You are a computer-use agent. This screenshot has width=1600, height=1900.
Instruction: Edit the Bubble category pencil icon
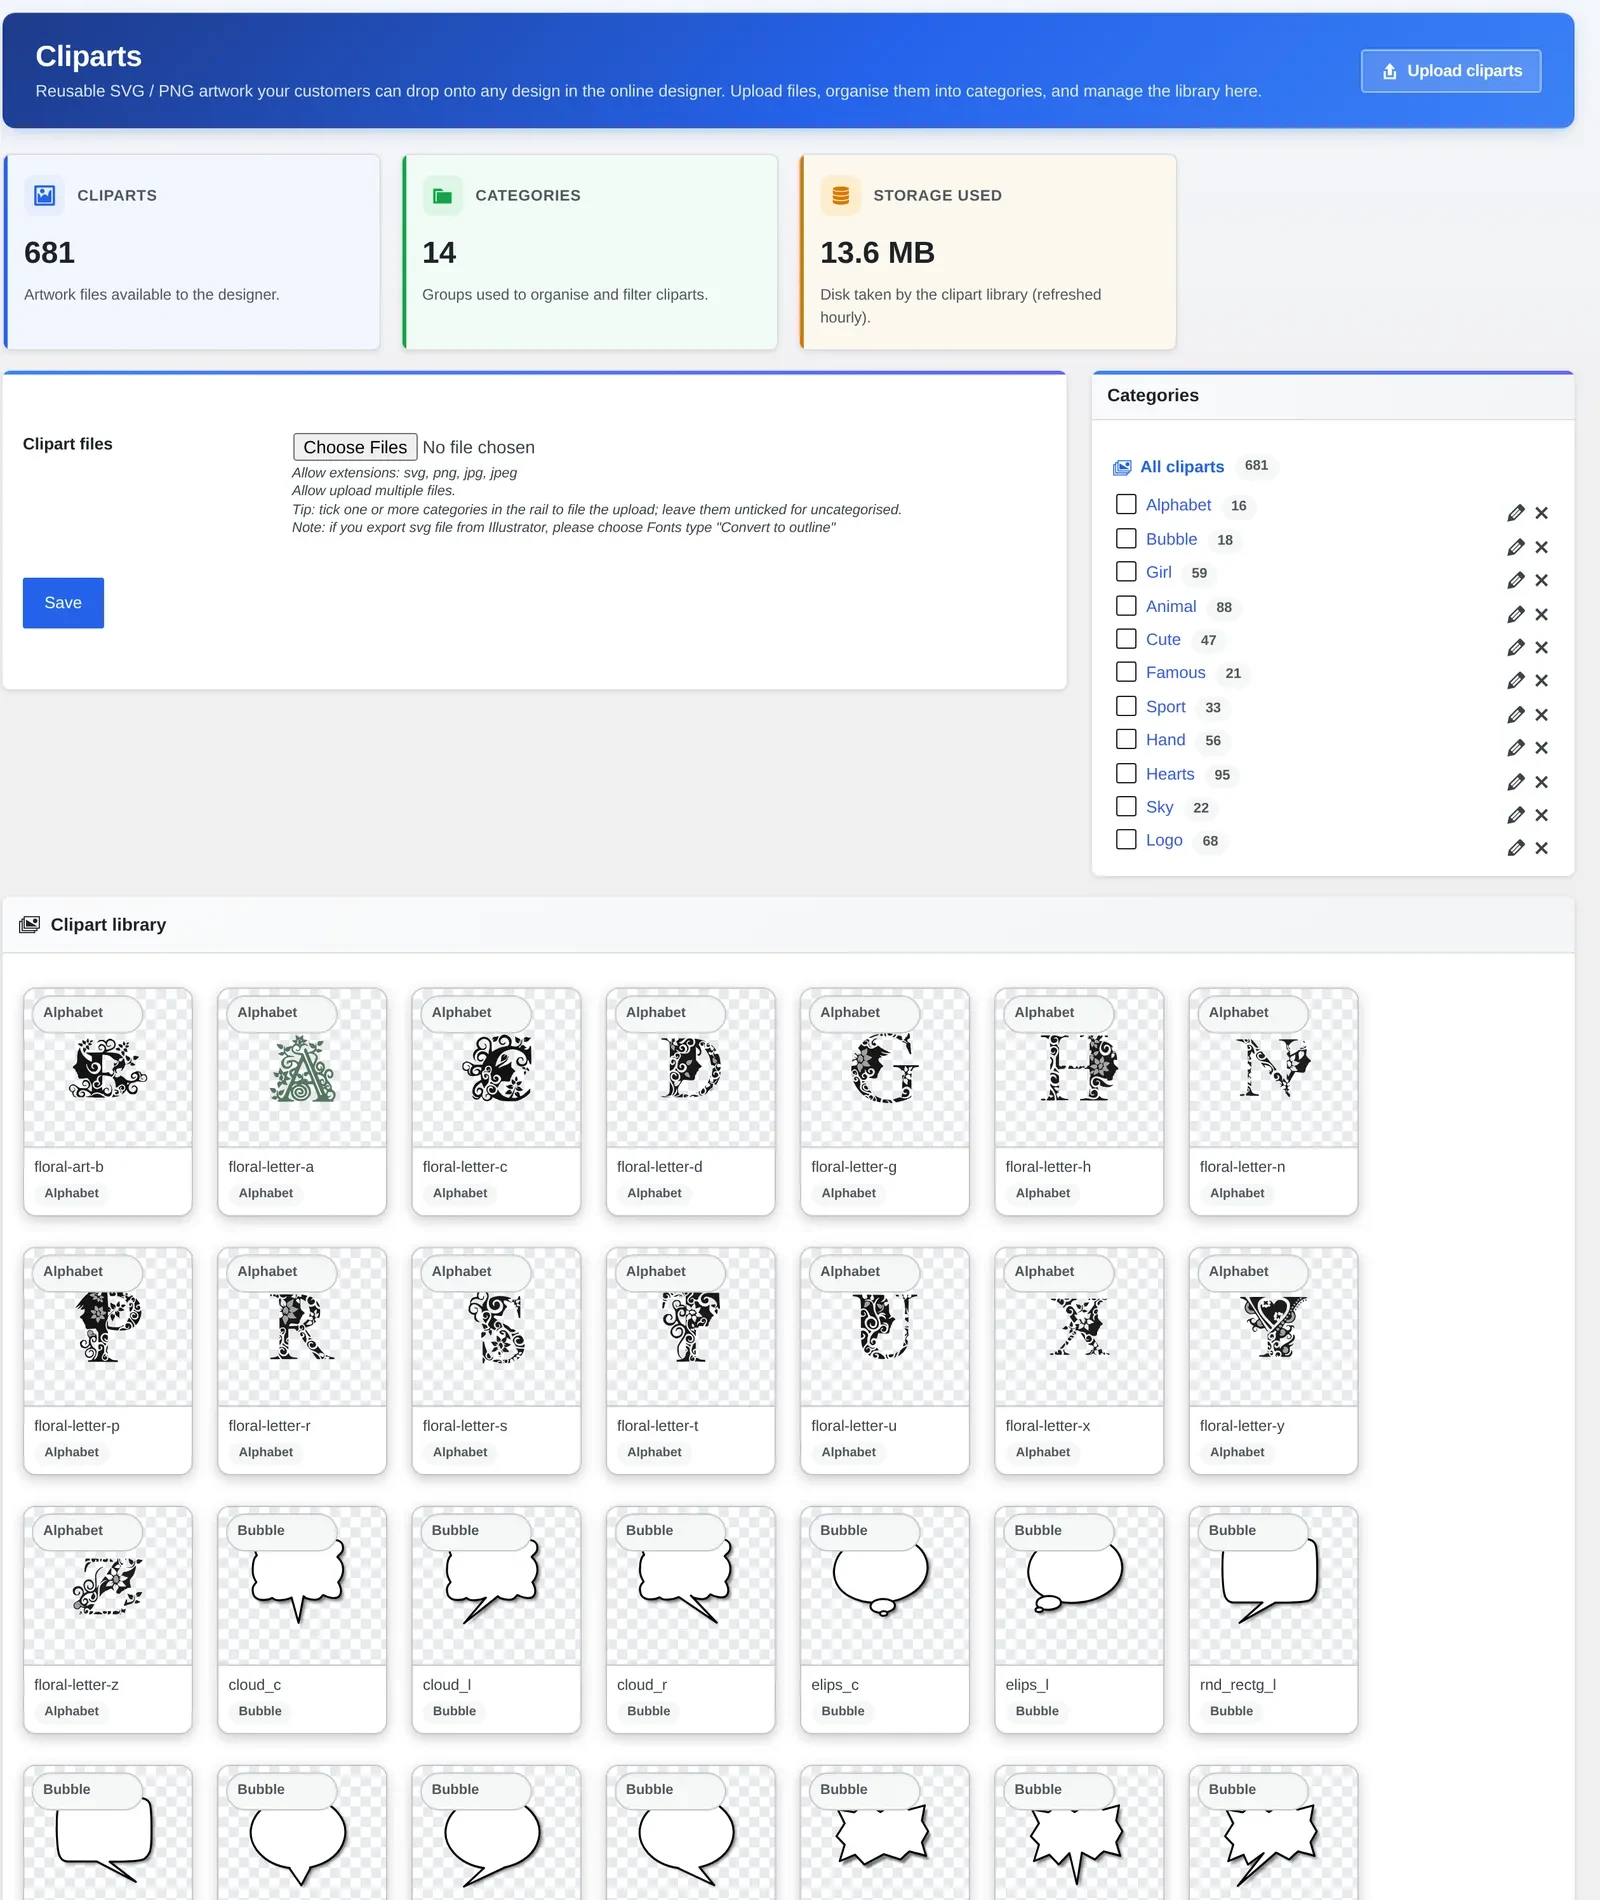(x=1516, y=547)
